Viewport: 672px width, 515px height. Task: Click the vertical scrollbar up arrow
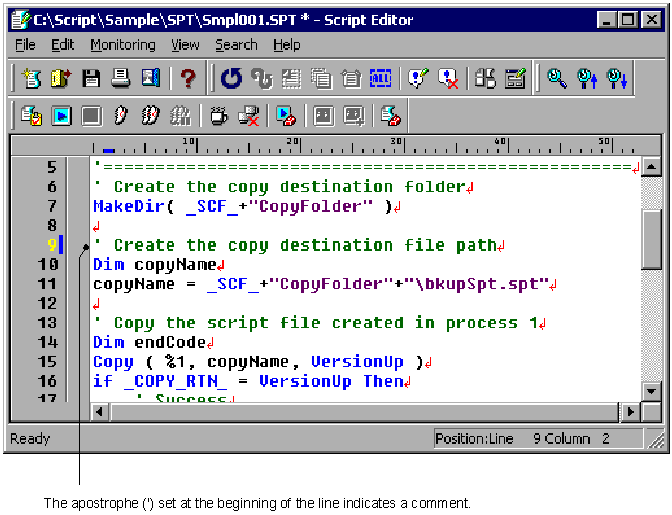click(651, 166)
